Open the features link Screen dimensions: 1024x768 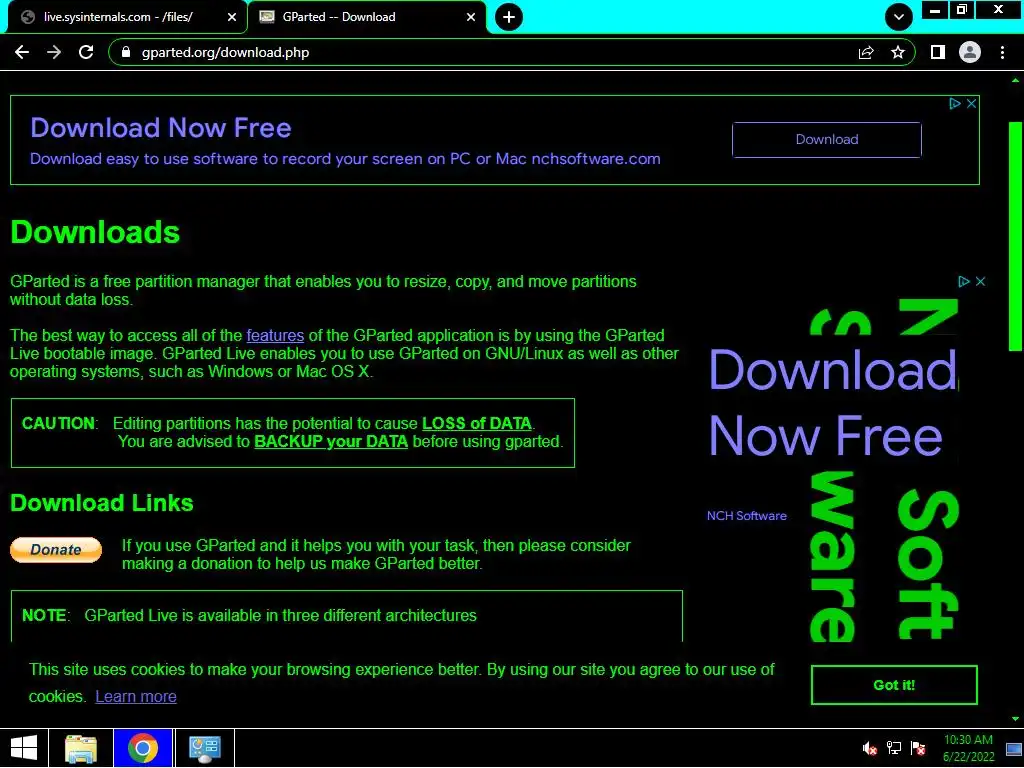pyautogui.click(x=275, y=336)
